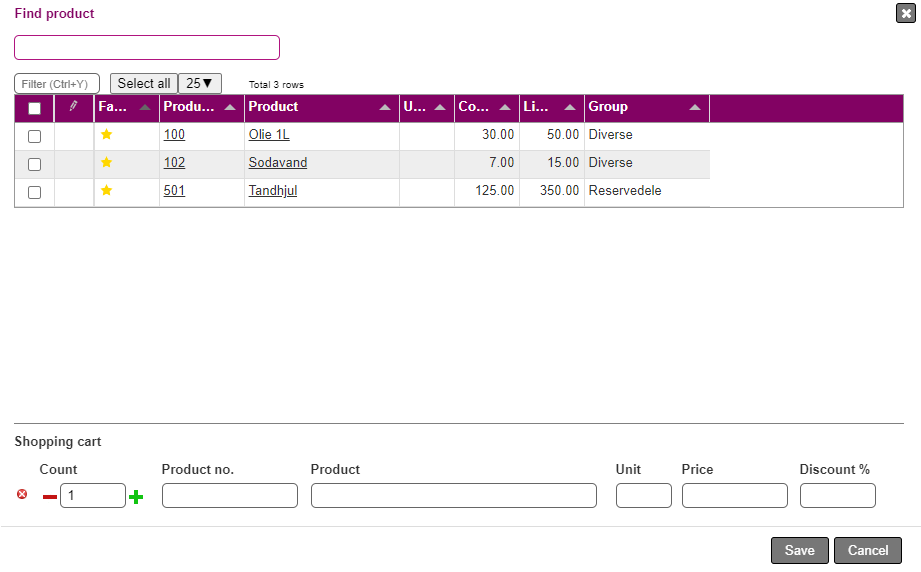Sort by the Group column arrow

[x=695, y=108]
